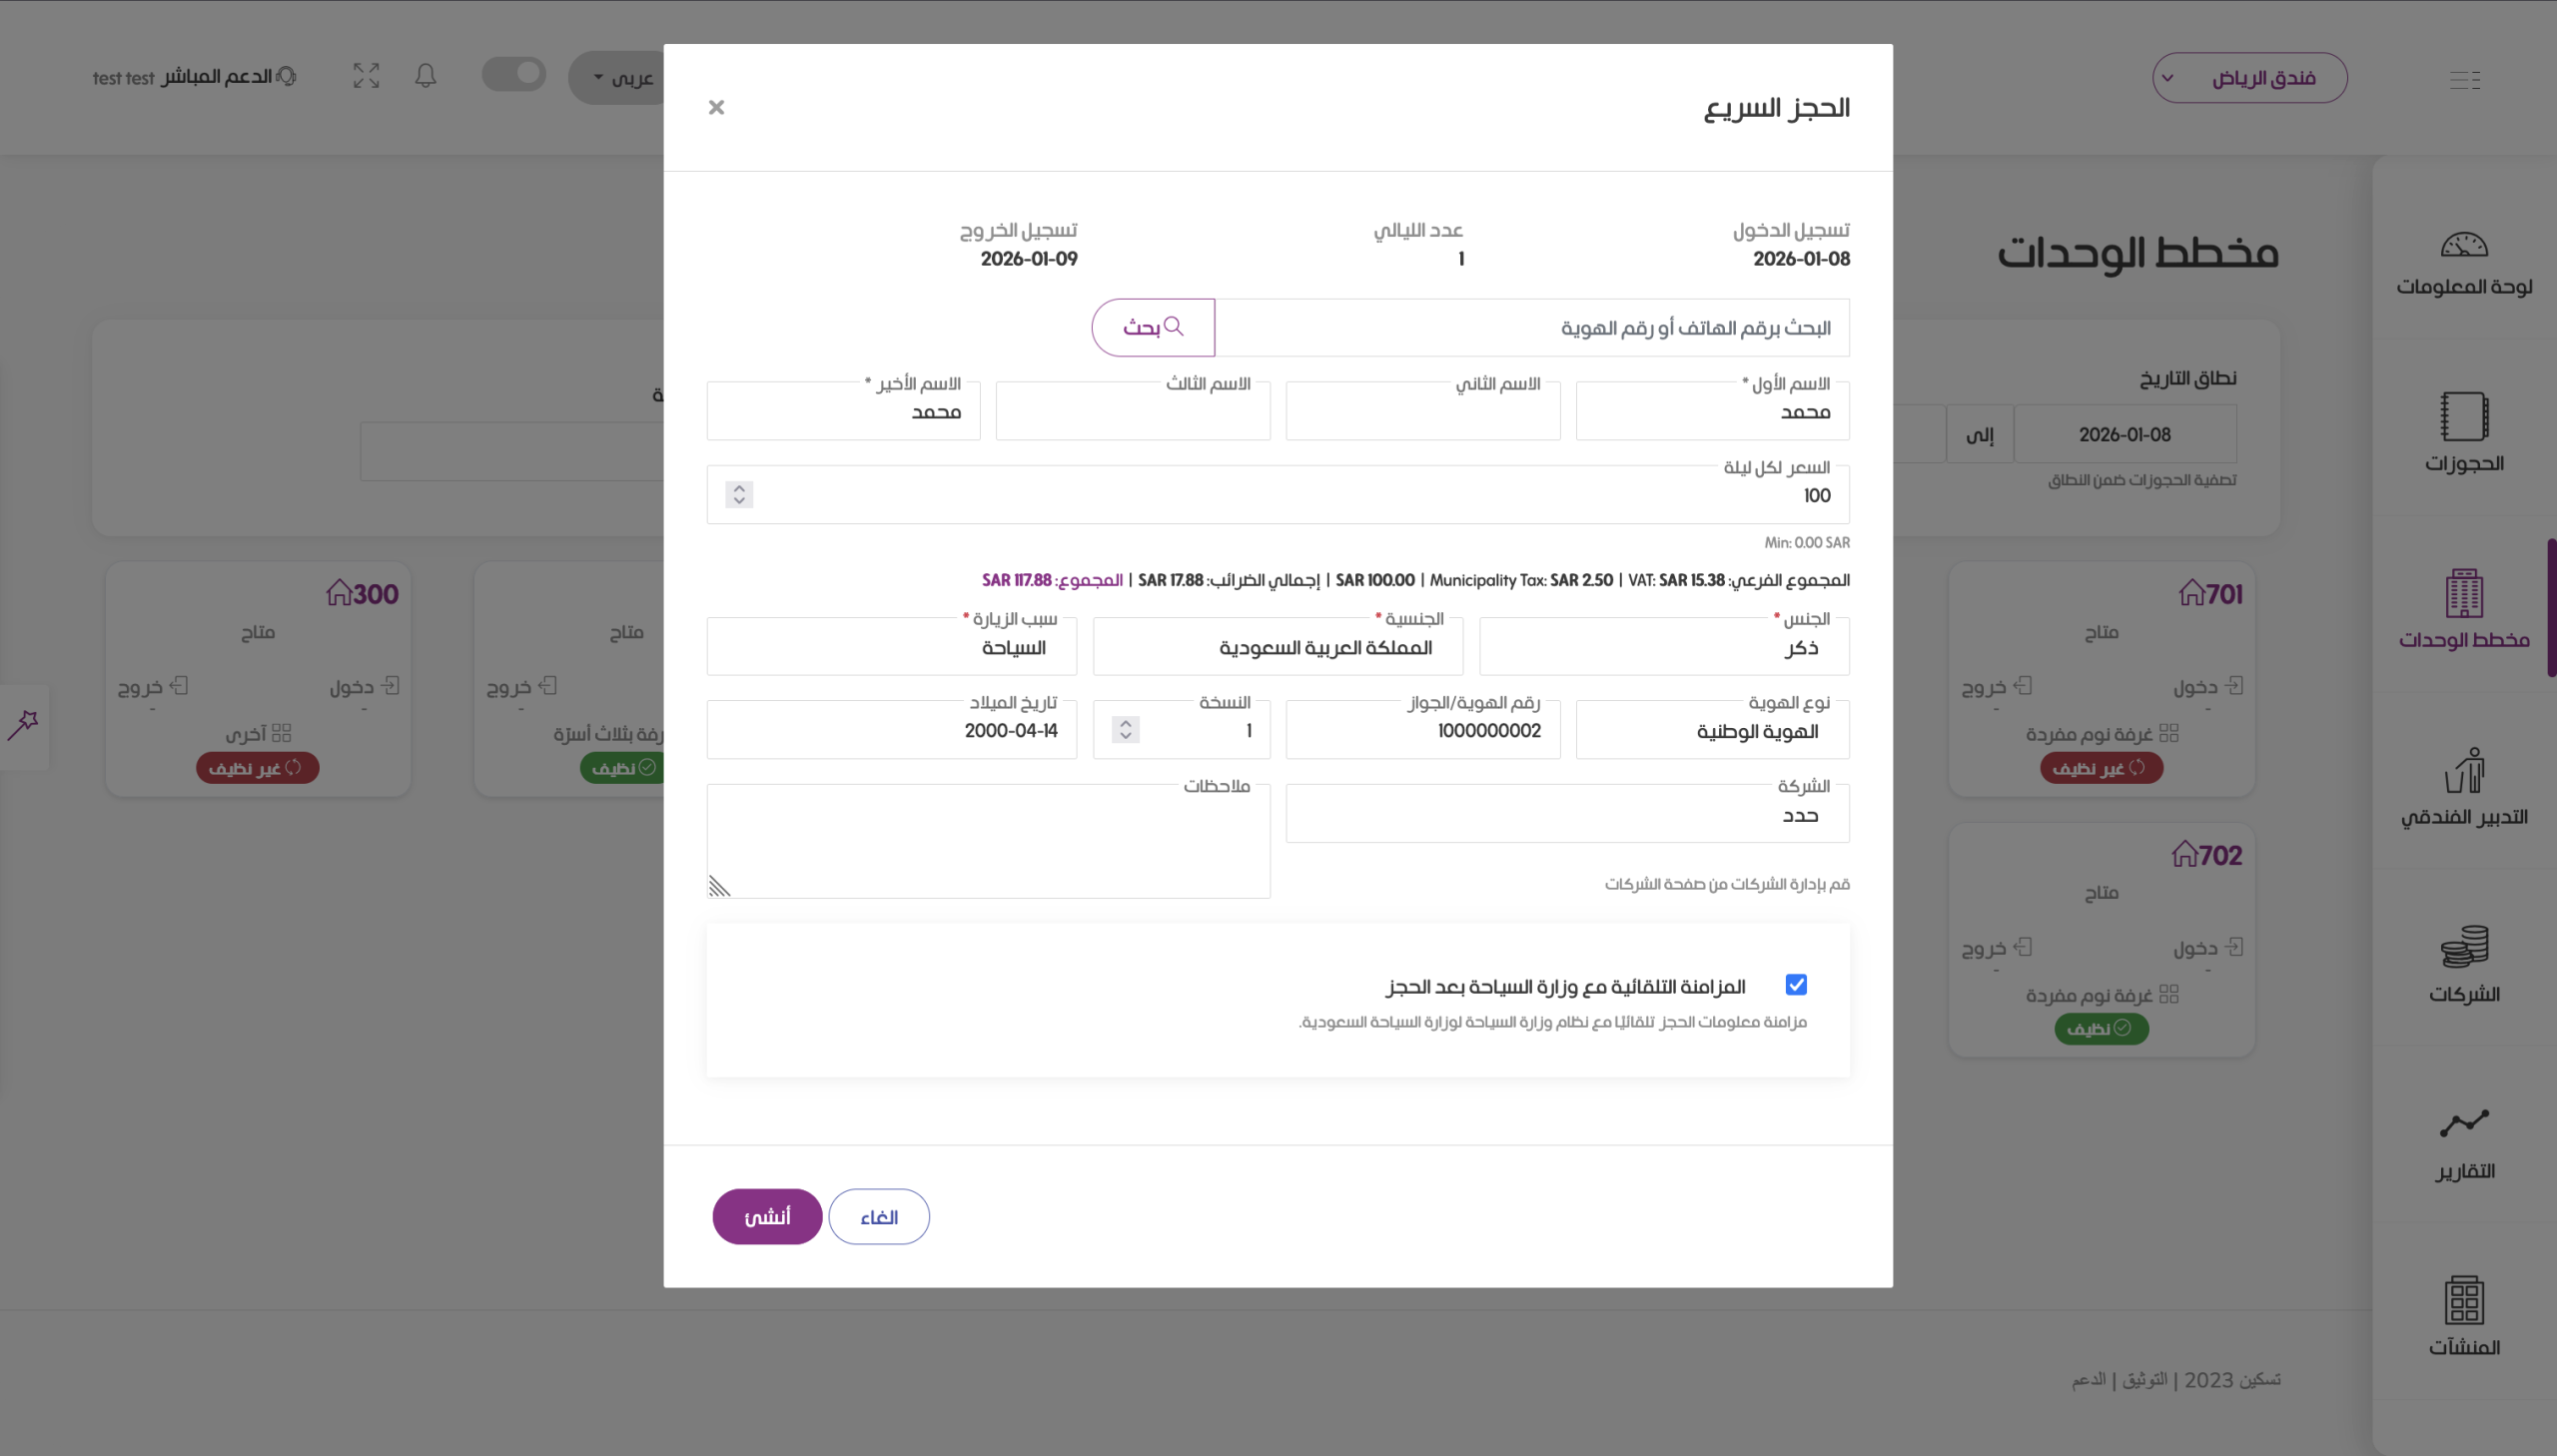This screenshot has height=1456, width=2557.
Task: Click the magic wand icon on left edge
Action: click(x=23, y=725)
